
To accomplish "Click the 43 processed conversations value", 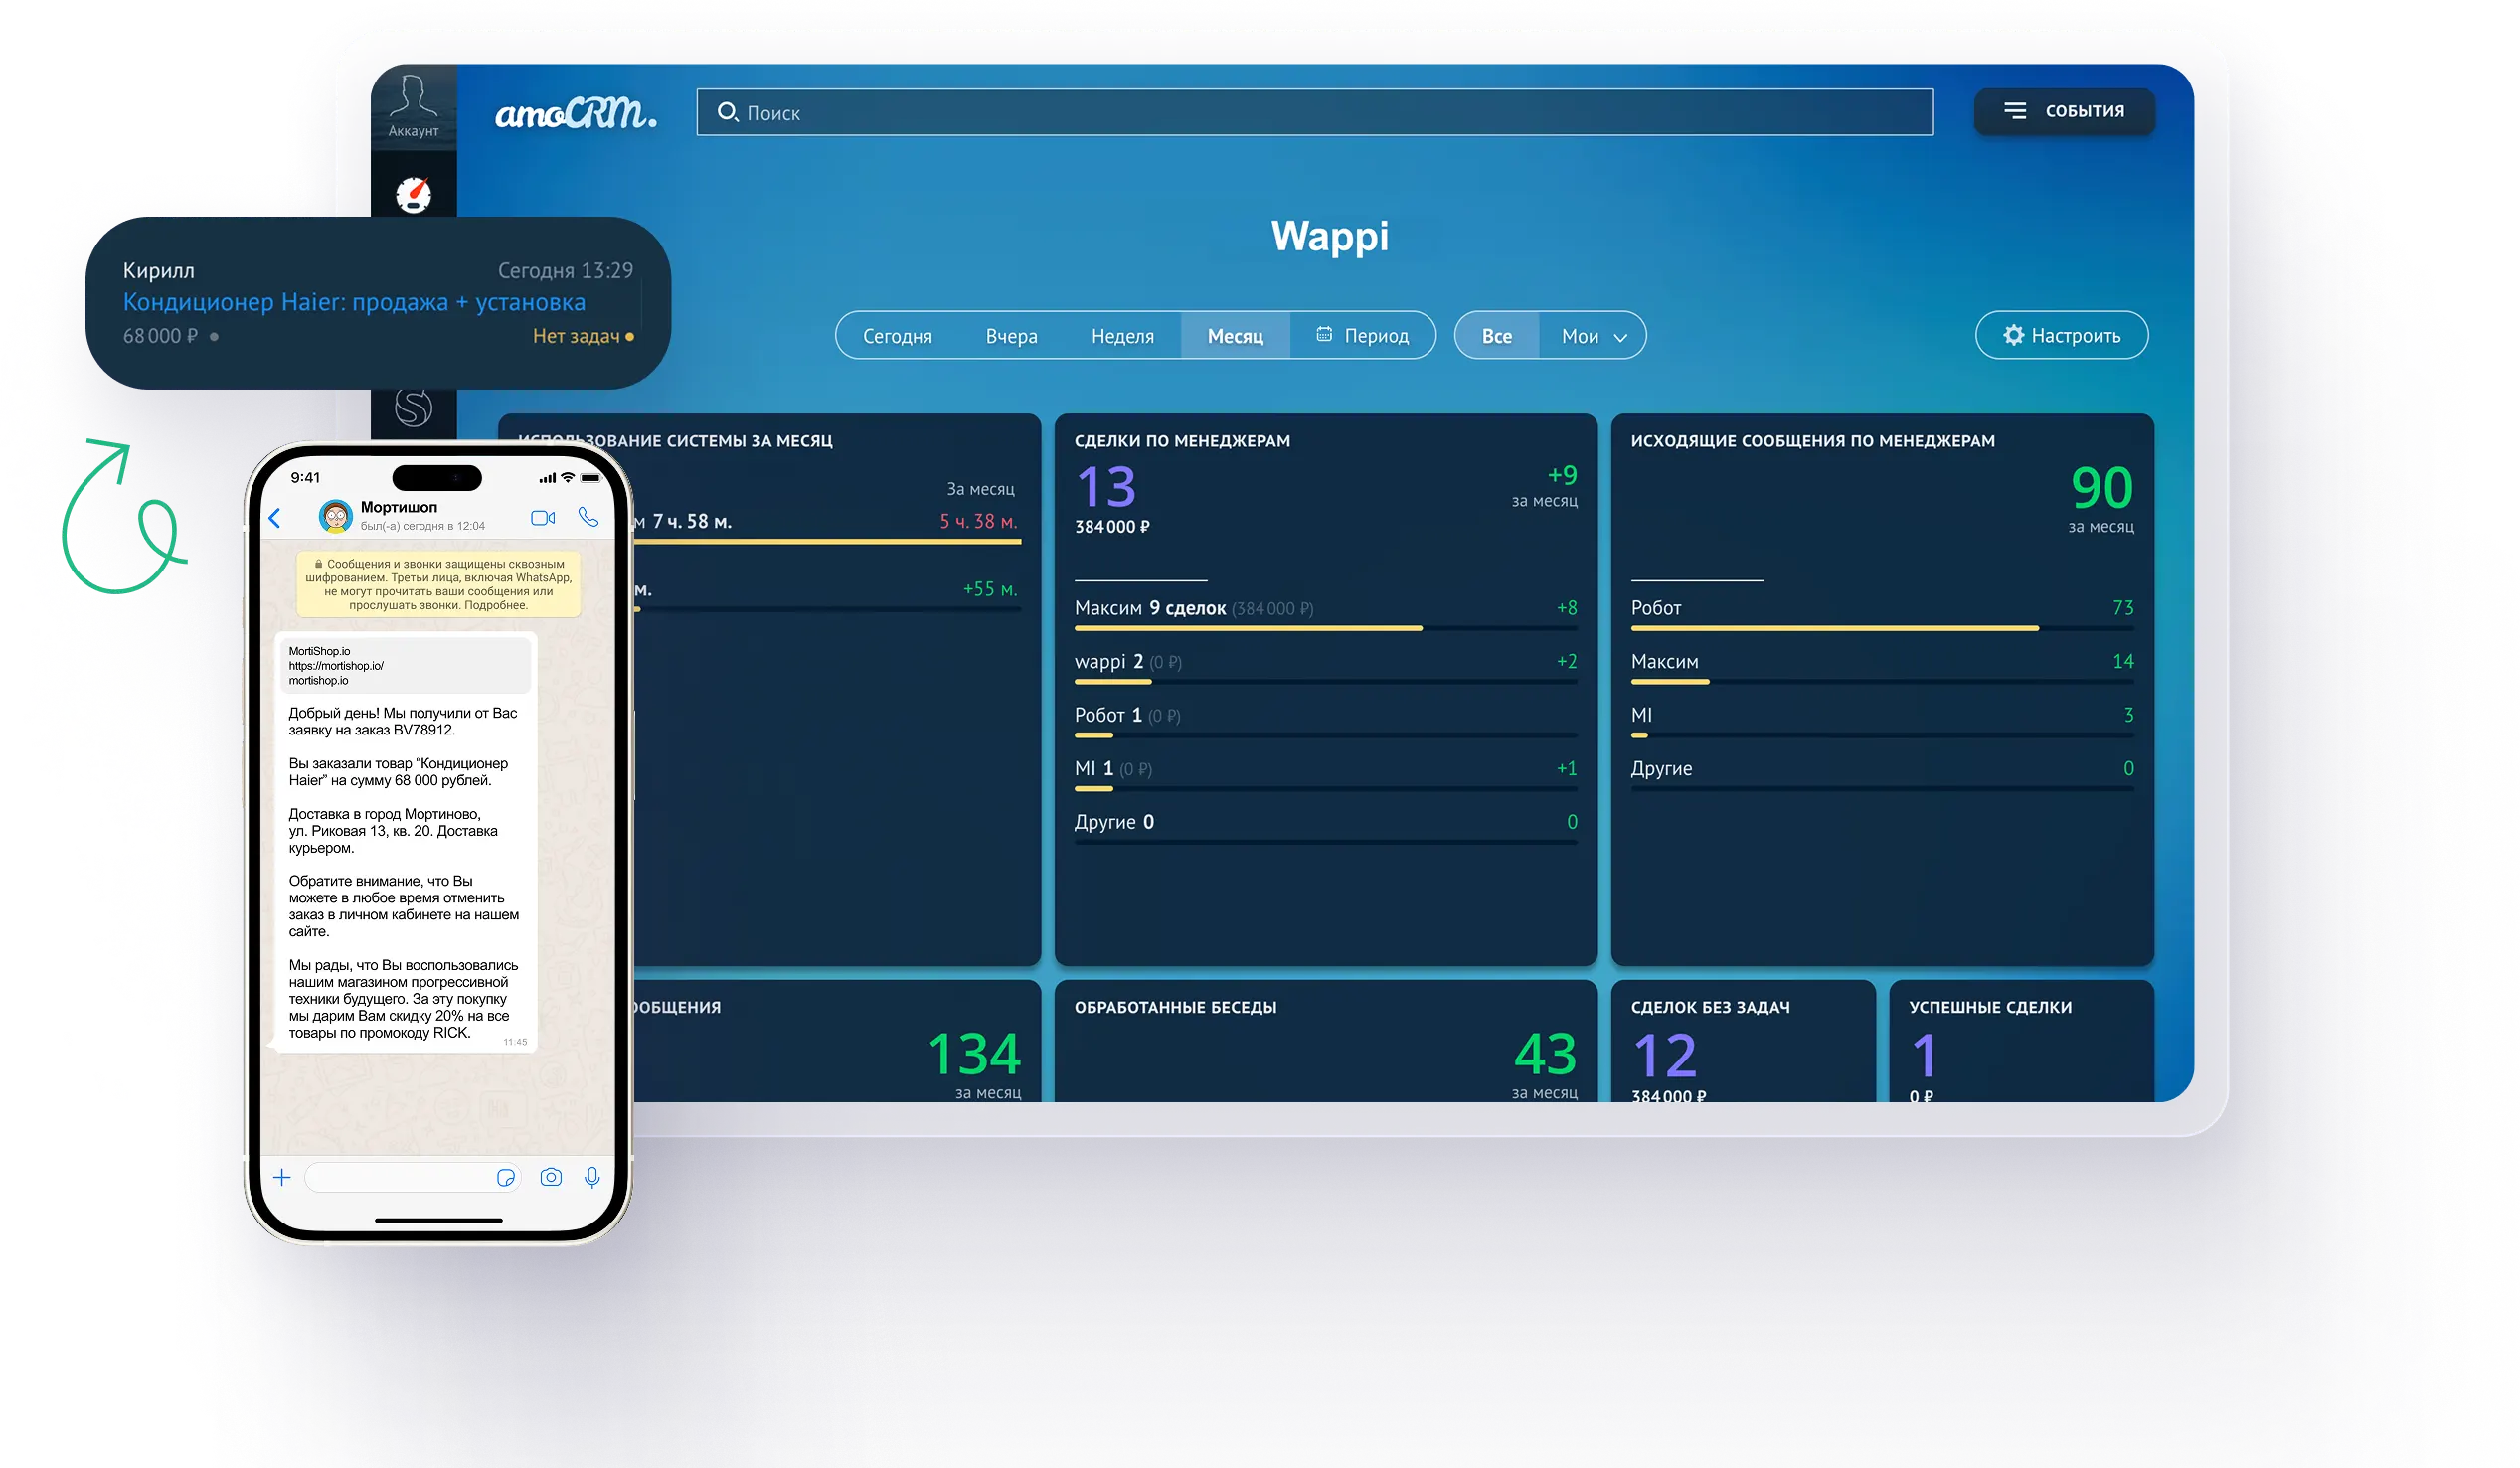I will pos(1544,1054).
